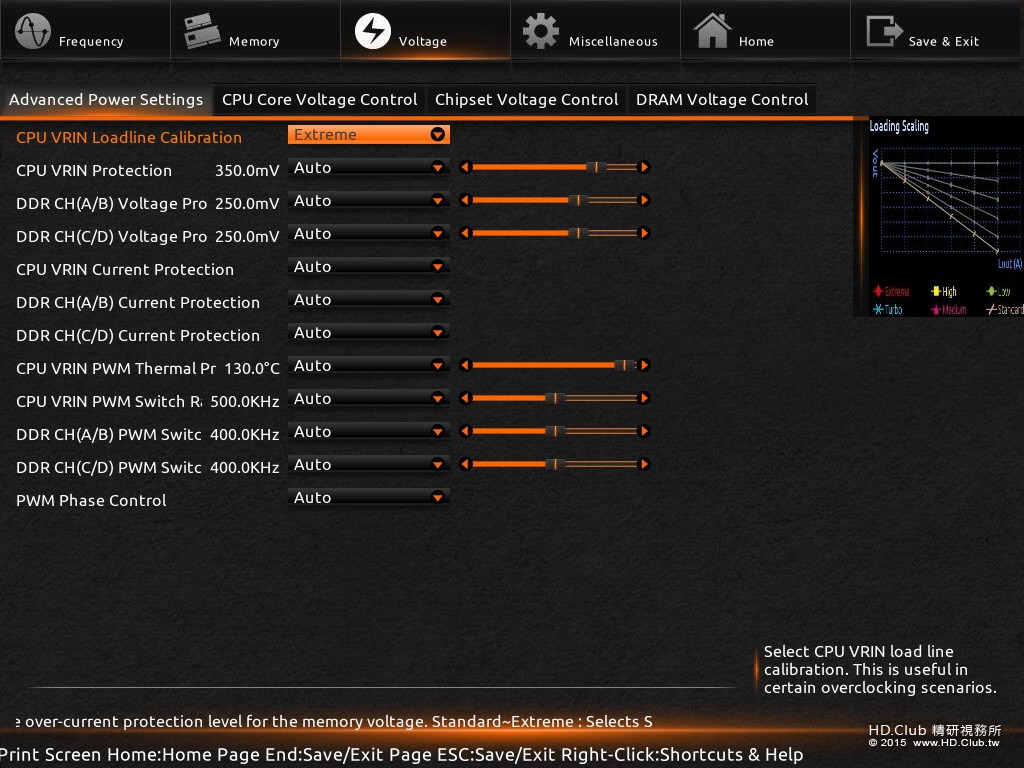The image size is (1024, 768).
Task: Increase DDR CH(C/D) Voltage Protection right arrow
Action: click(644, 233)
